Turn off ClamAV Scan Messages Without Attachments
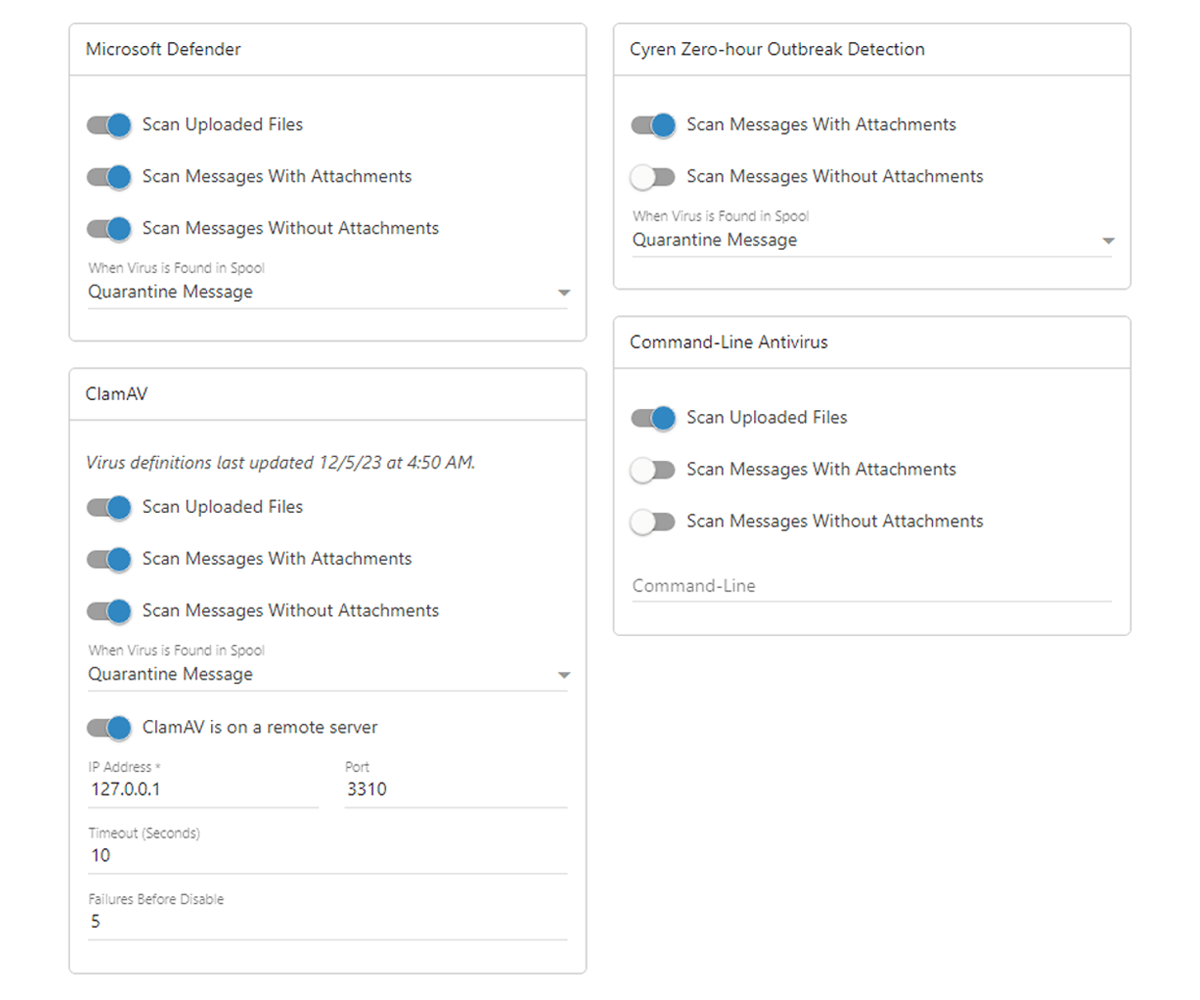The height and width of the screenshot is (1000, 1200). [109, 611]
